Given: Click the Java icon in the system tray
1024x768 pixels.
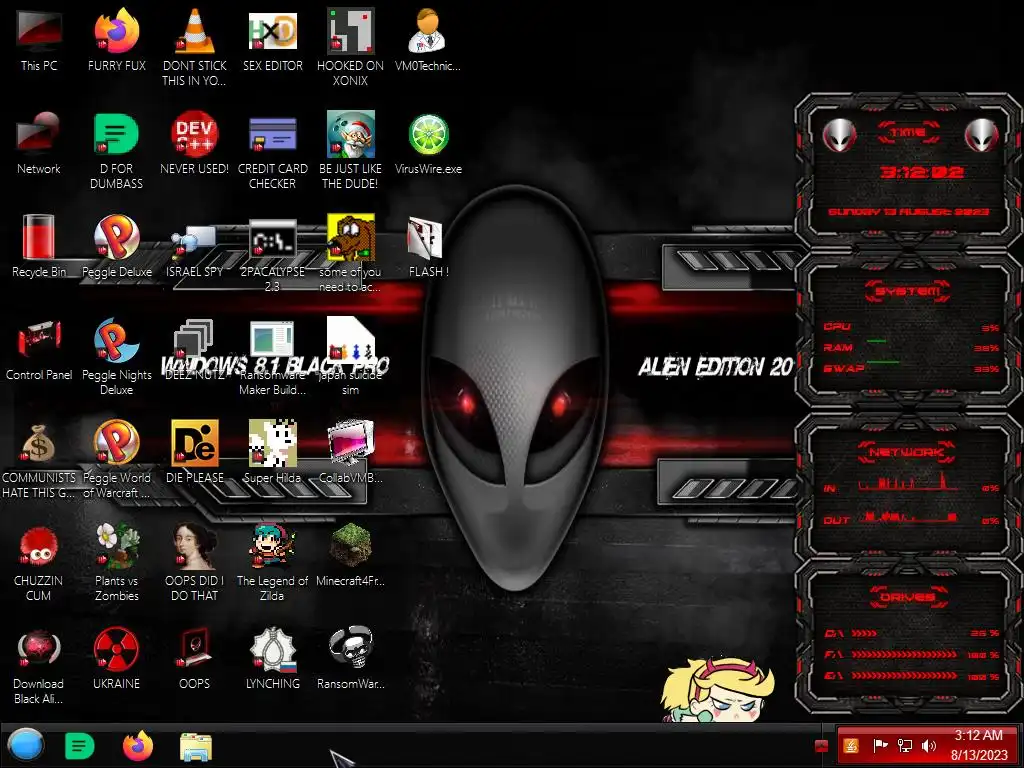Looking at the screenshot, I should click(851, 746).
